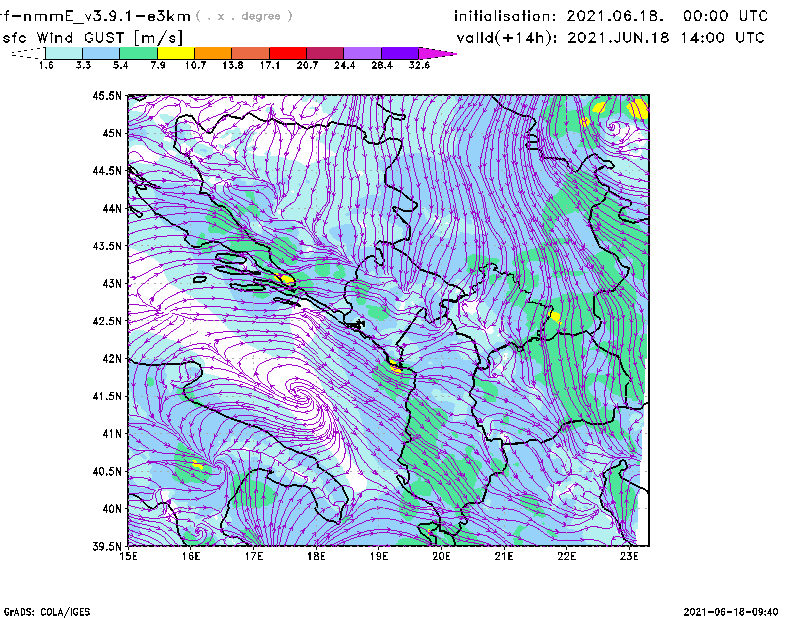The width and height of the screenshot is (800, 618).
Task: Click the legend value '32.6'
Action: [x=419, y=65]
